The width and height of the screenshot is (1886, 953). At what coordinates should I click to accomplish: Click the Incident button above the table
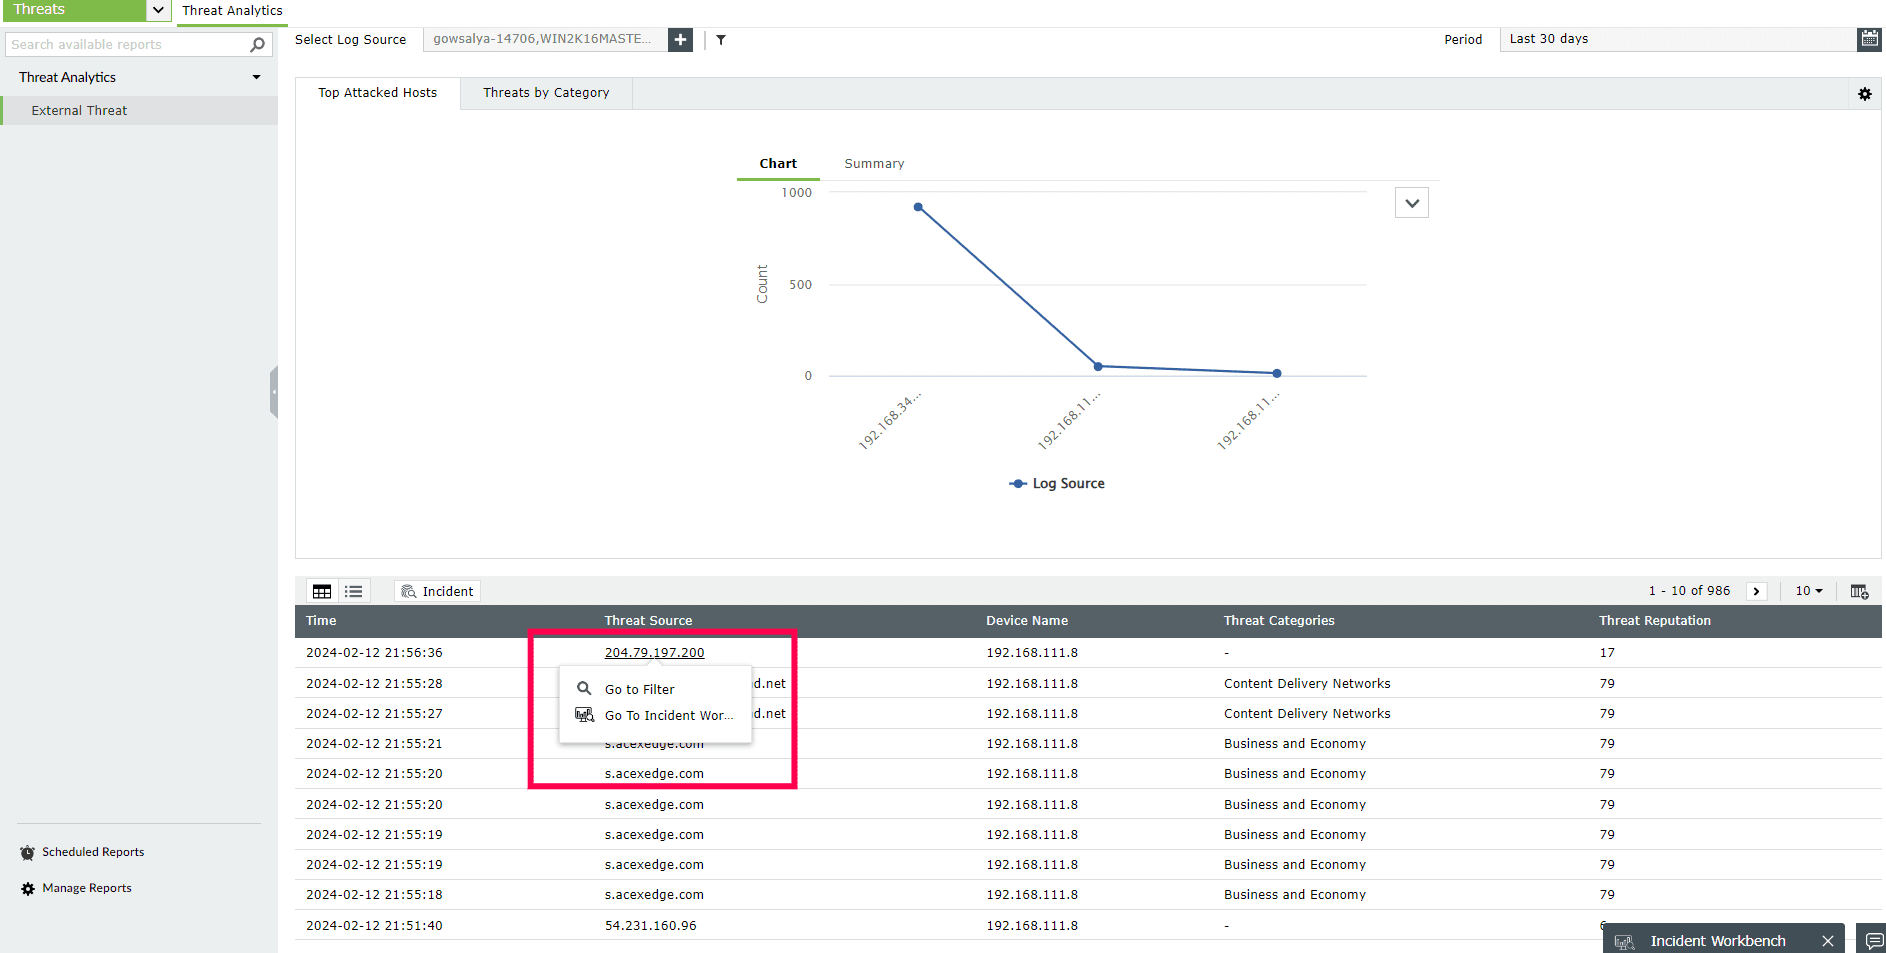point(437,591)
